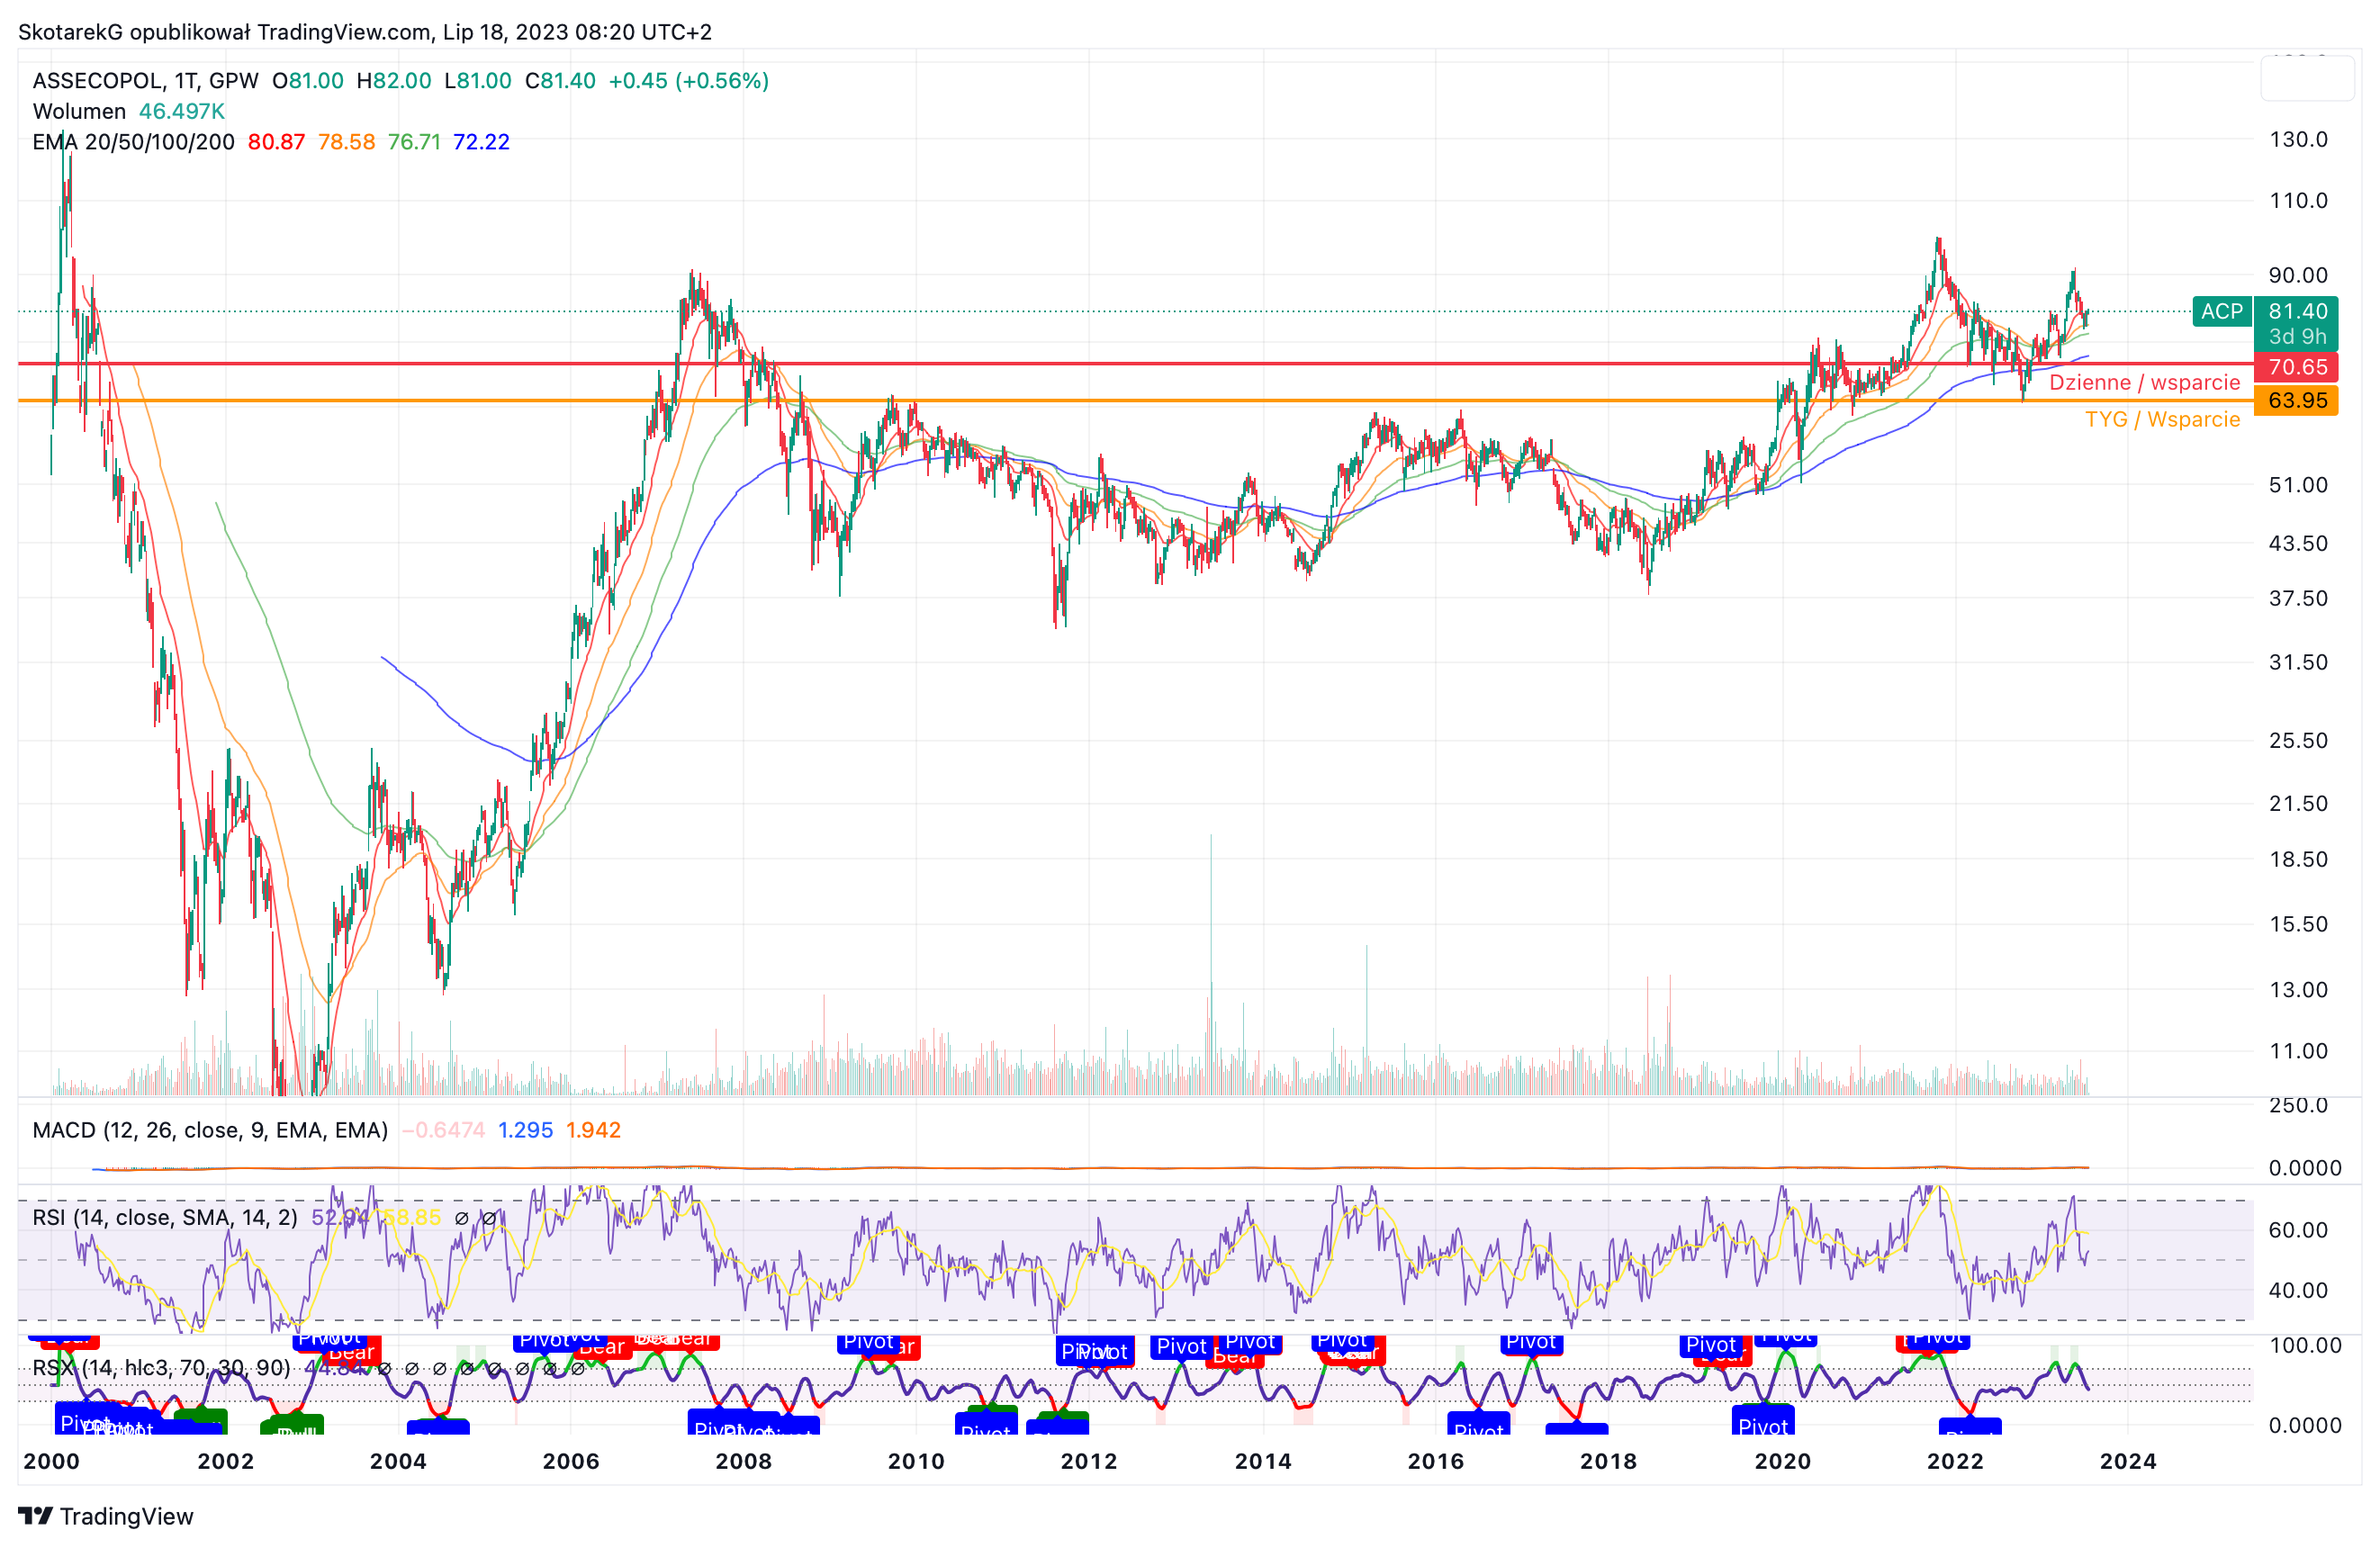Screen dimensions: 2380x1548
Task: Click the publication header text at top
Action: point(365,32)
